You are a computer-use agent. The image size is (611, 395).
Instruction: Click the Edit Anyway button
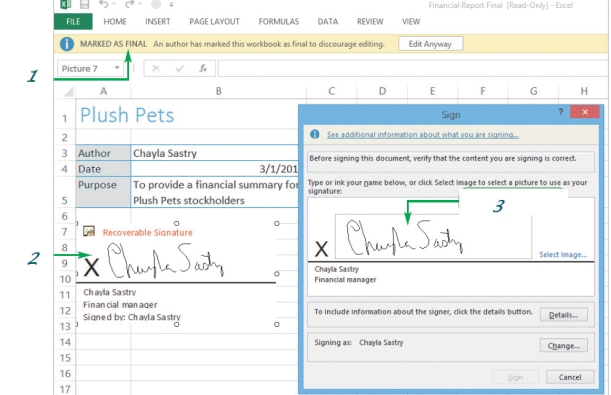[431, 44]
